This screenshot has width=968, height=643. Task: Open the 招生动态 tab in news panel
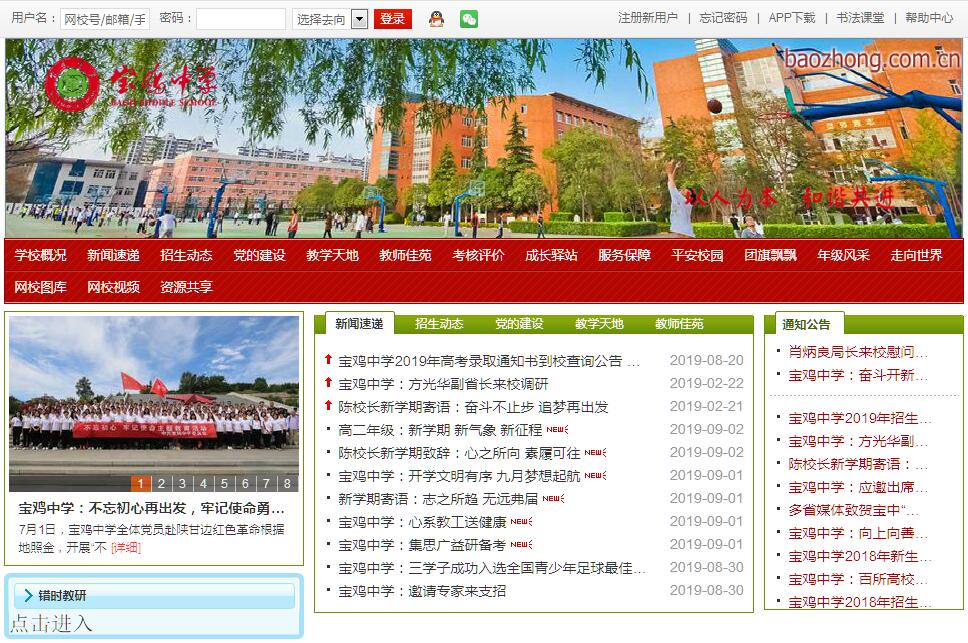click(439, 324)
